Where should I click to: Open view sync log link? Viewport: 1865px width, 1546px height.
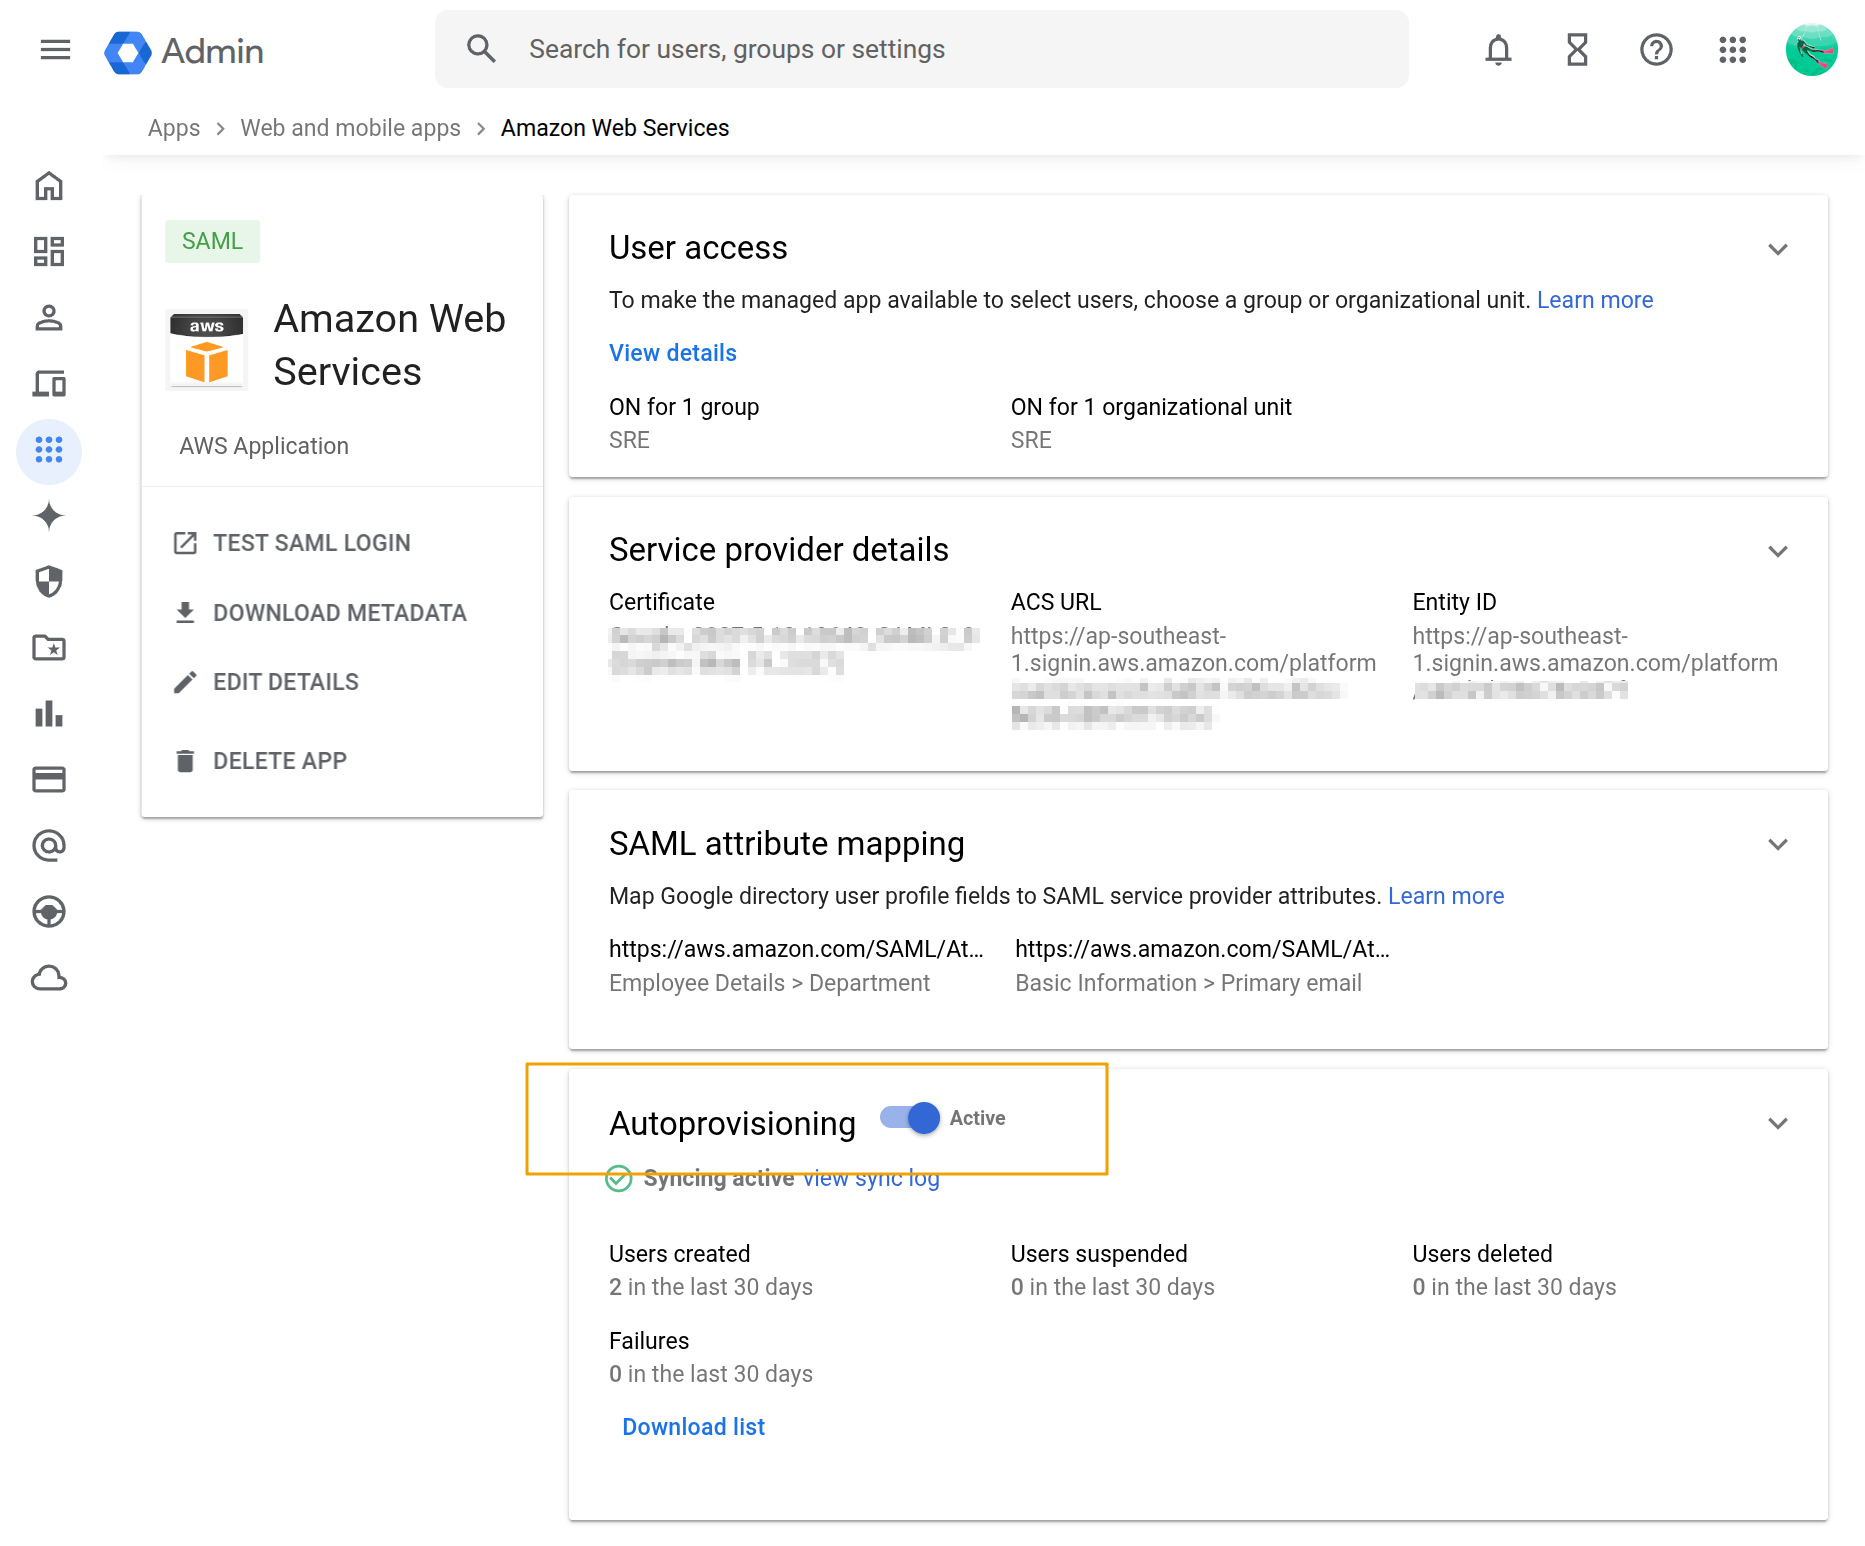(871, 1178)
